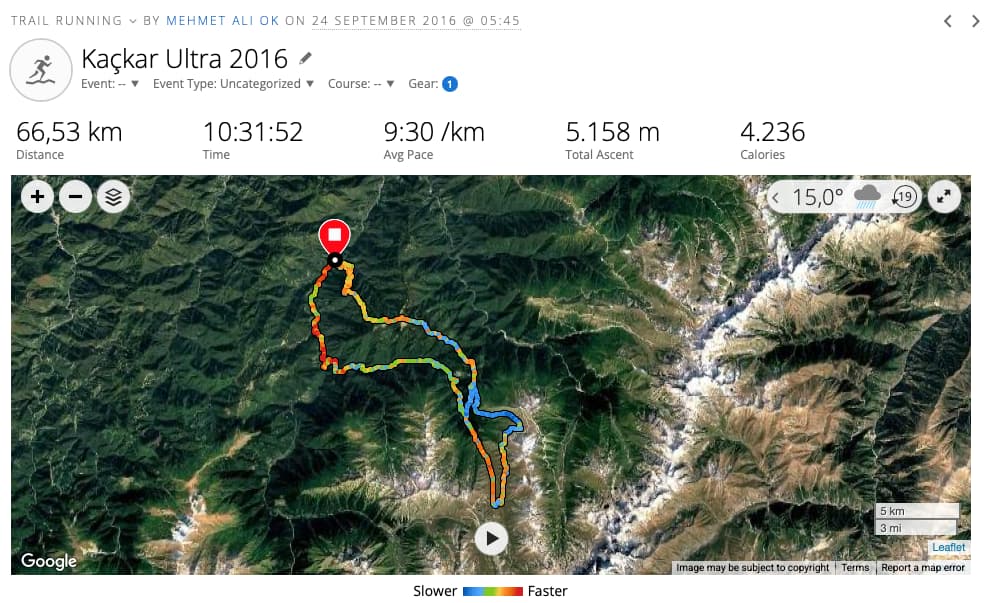Open the Leaflet attribution link

point(948,547)
